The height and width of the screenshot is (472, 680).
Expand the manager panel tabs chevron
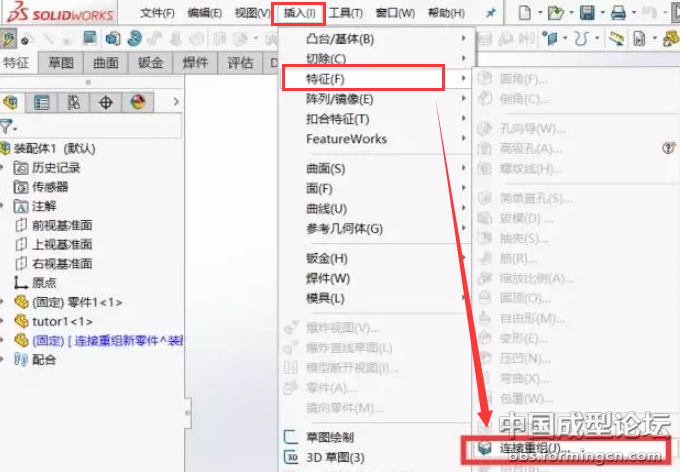174,102
